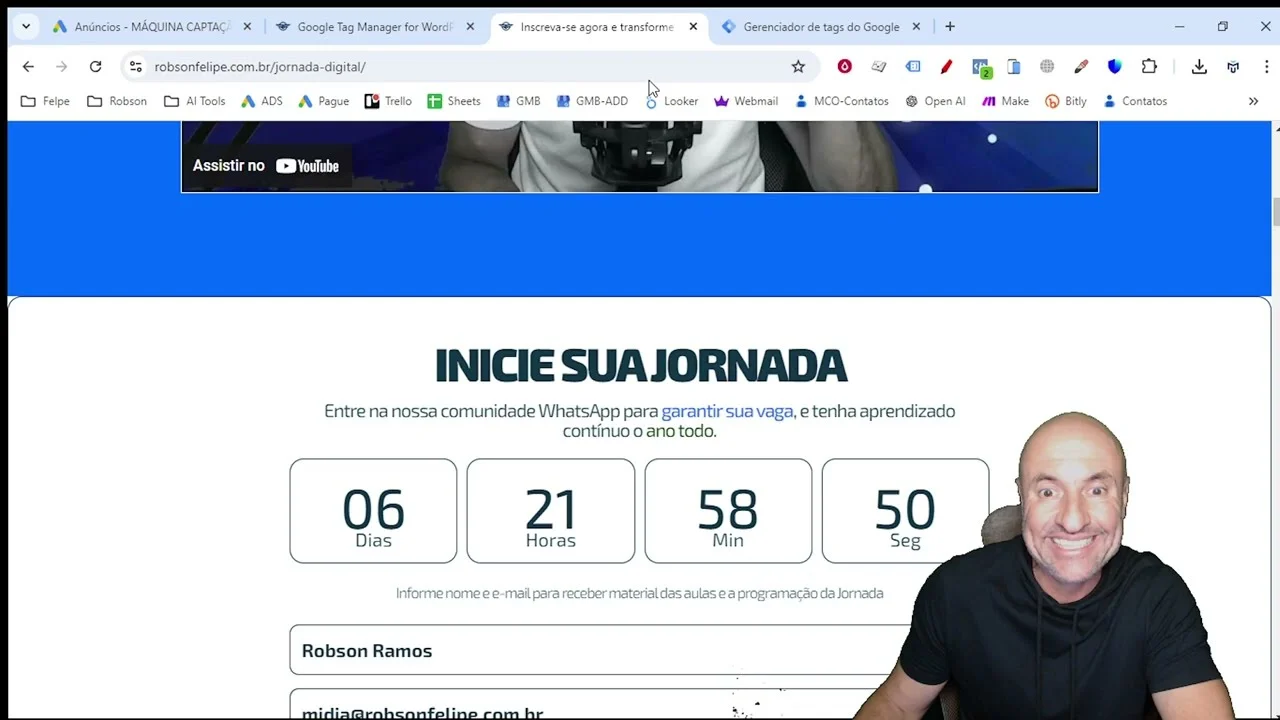Open the Sheets bookmark
Image resolution: width=1280 pixels, height=720 pixels.
click(454, 101)
